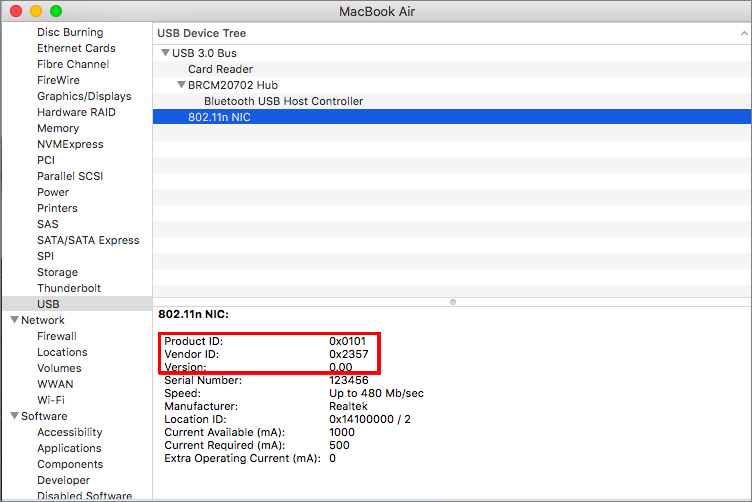This screenshot has height=502, width=752.
Task: Click Serial Number value 123456
Action: [x=349, y=380]
